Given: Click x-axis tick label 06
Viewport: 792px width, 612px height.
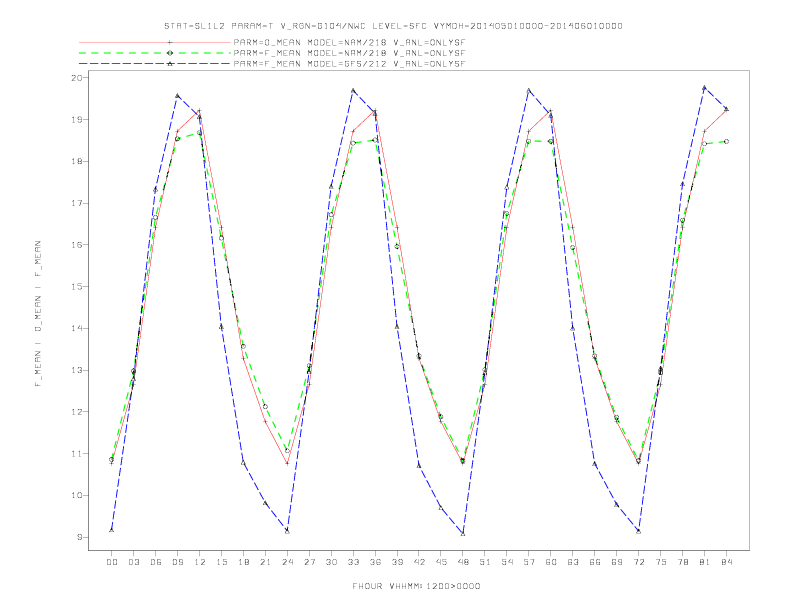Looking at the screenshot, I should point(156,562).
